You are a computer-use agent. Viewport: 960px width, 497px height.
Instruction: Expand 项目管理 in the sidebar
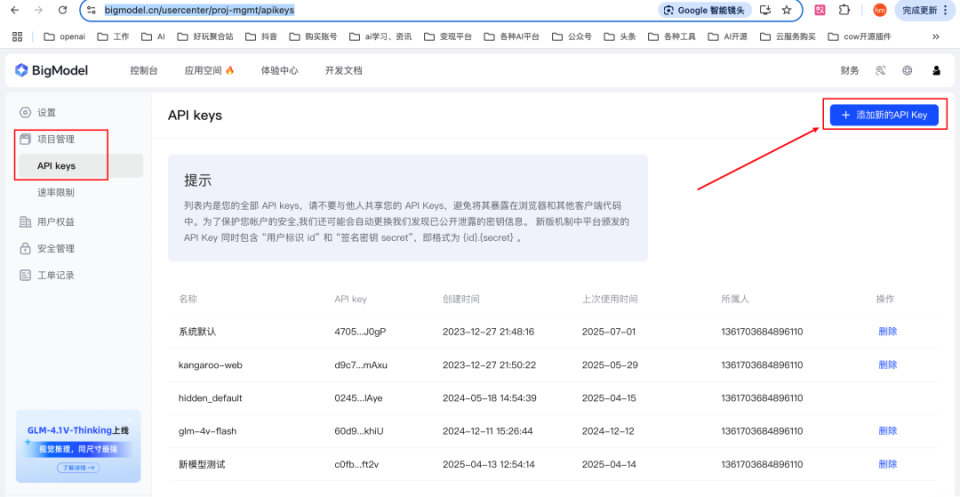[x=47, y=140]
